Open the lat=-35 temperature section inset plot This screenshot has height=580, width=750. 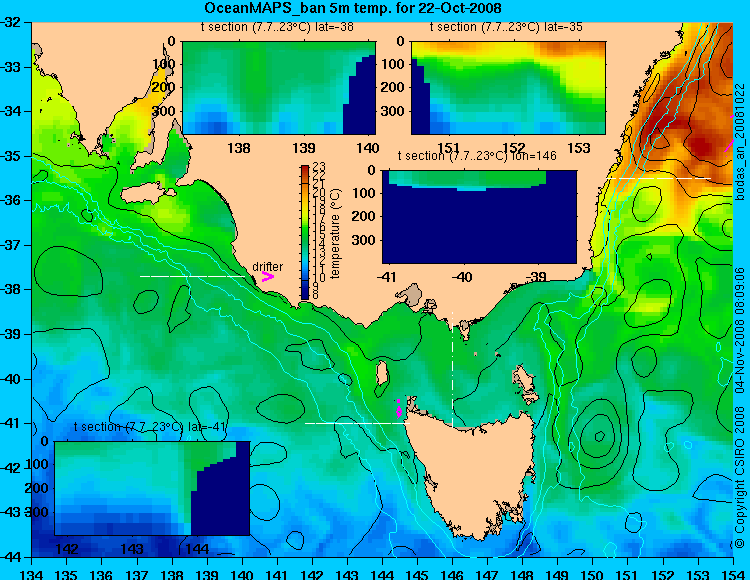(x=508, y=88)
